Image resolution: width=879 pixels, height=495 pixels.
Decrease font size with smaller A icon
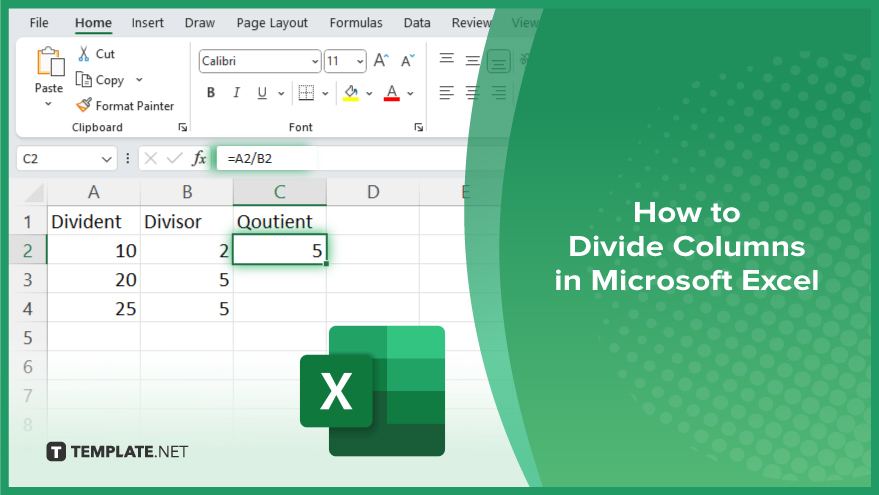coord(408,61)
